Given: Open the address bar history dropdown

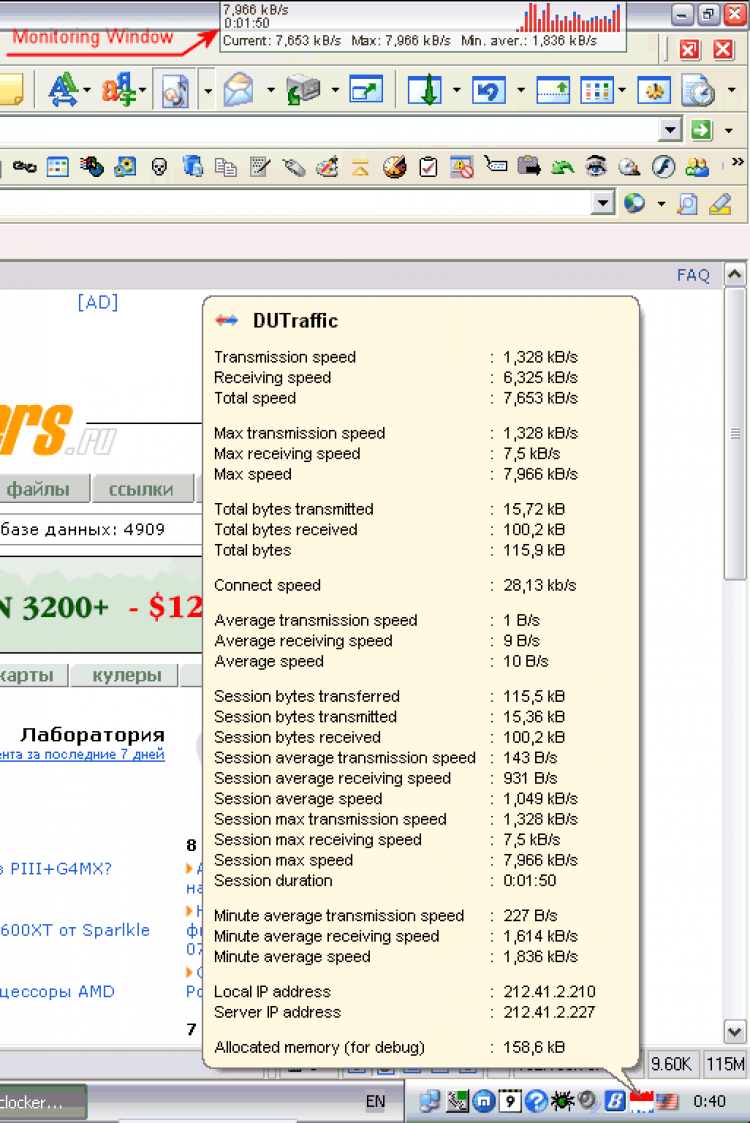Looking at the screenshot, I should (670, 130).
